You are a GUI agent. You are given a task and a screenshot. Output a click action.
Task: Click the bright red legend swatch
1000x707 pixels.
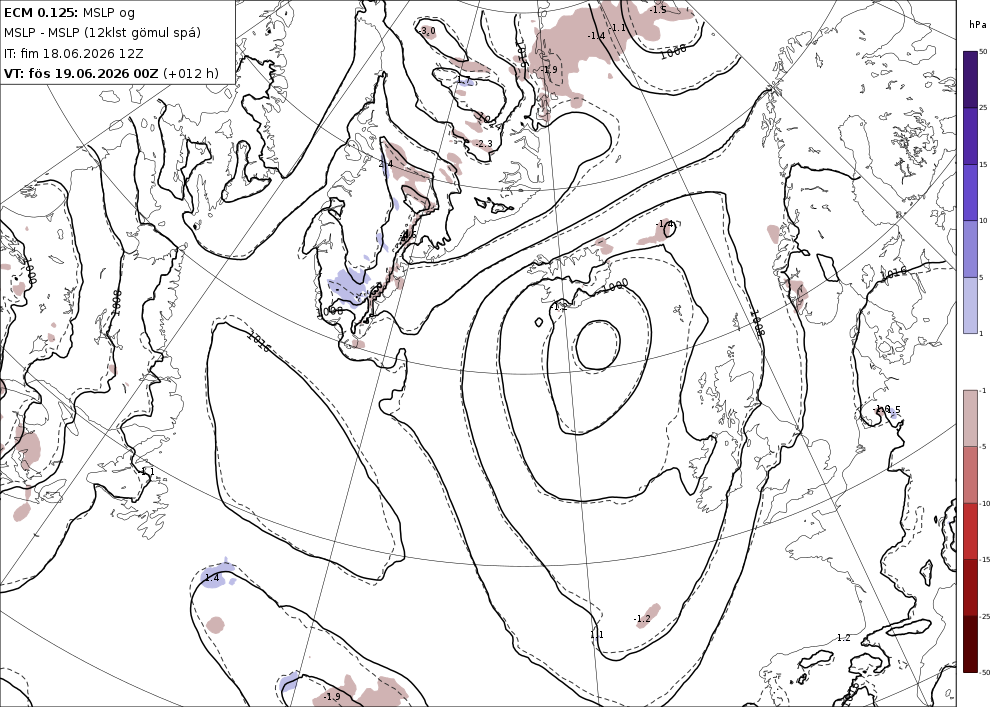click(970, 531)
